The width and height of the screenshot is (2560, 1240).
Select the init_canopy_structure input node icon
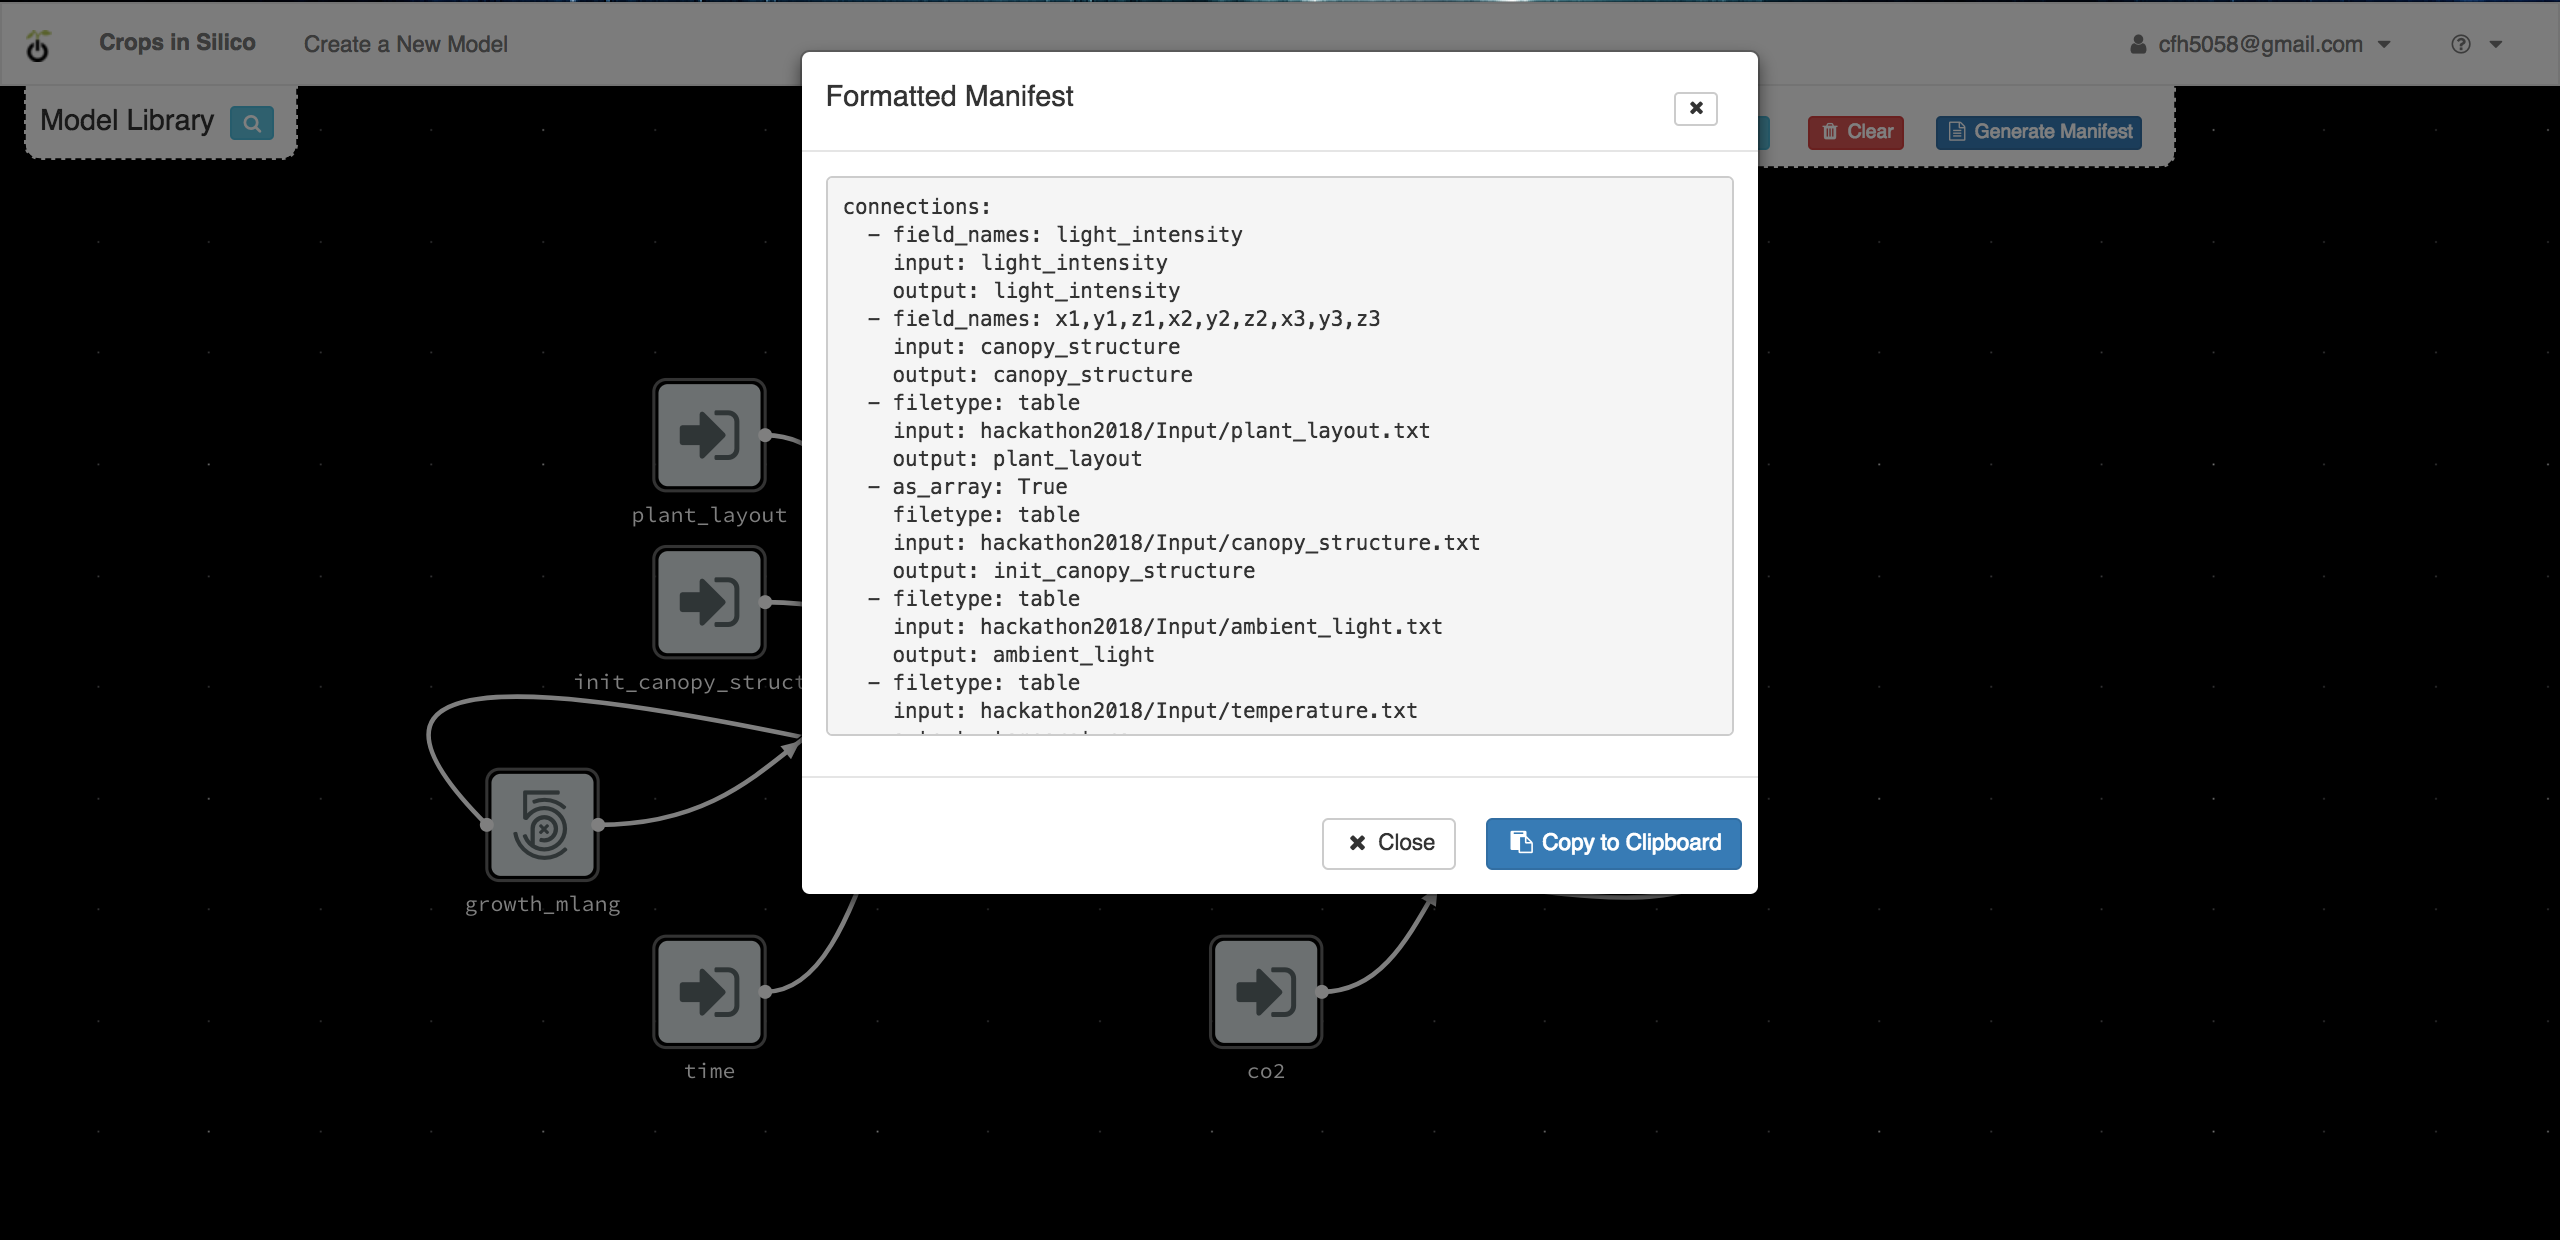(710, 602)
